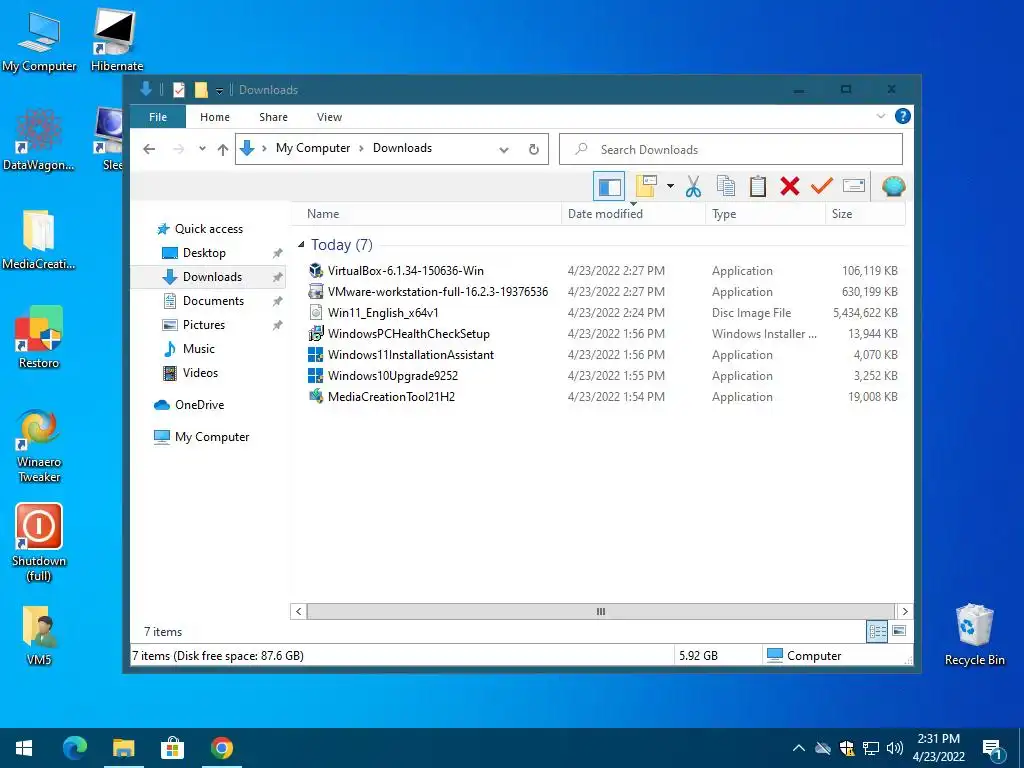1024x768 pixels.
Task: Switch to Details view icon
Action: (877, 631)
